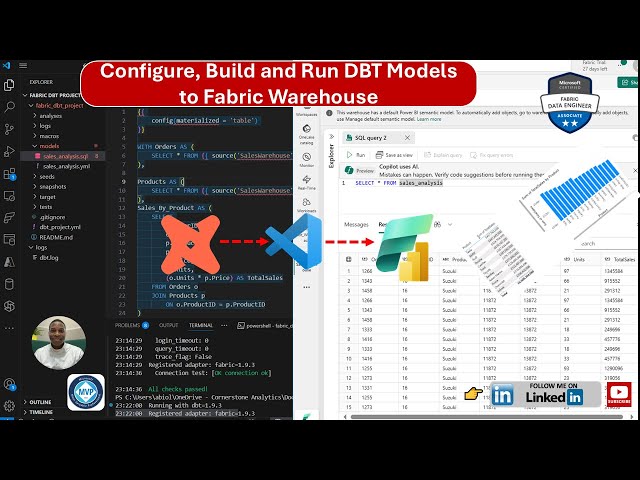Open Monitor in Fabric navigation
640x480 pixels.
click(x=307, y=160)
